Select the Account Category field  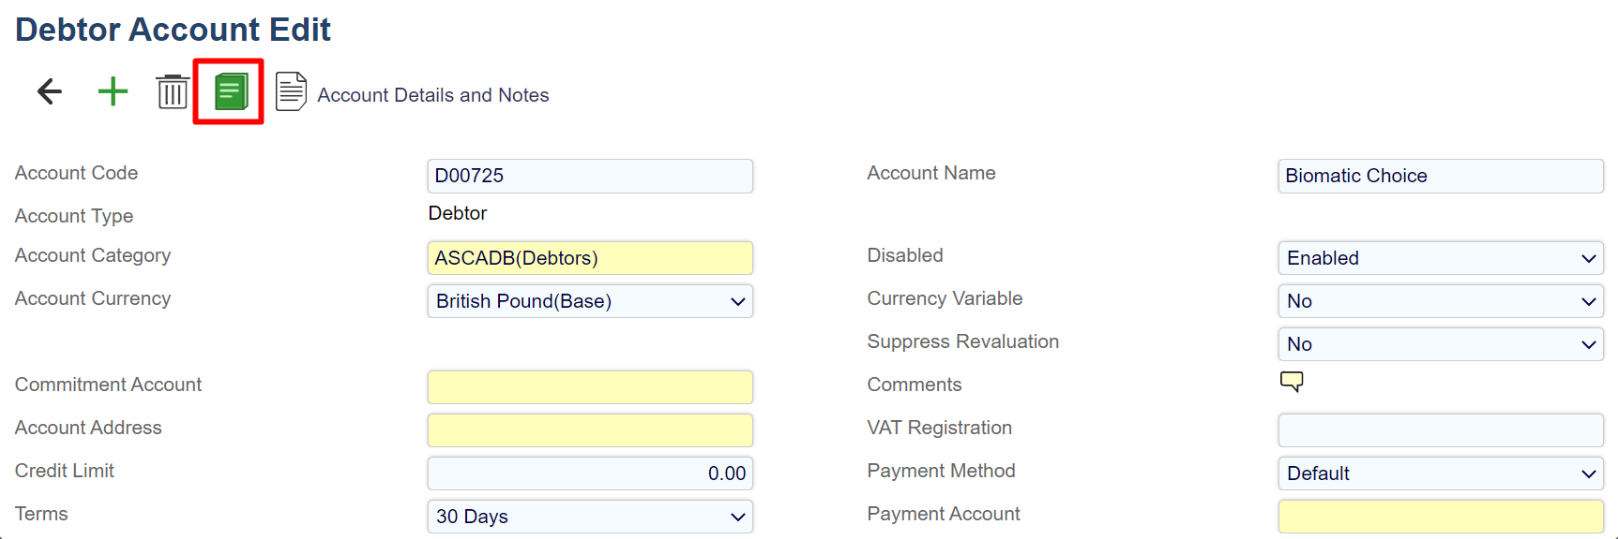590,258
